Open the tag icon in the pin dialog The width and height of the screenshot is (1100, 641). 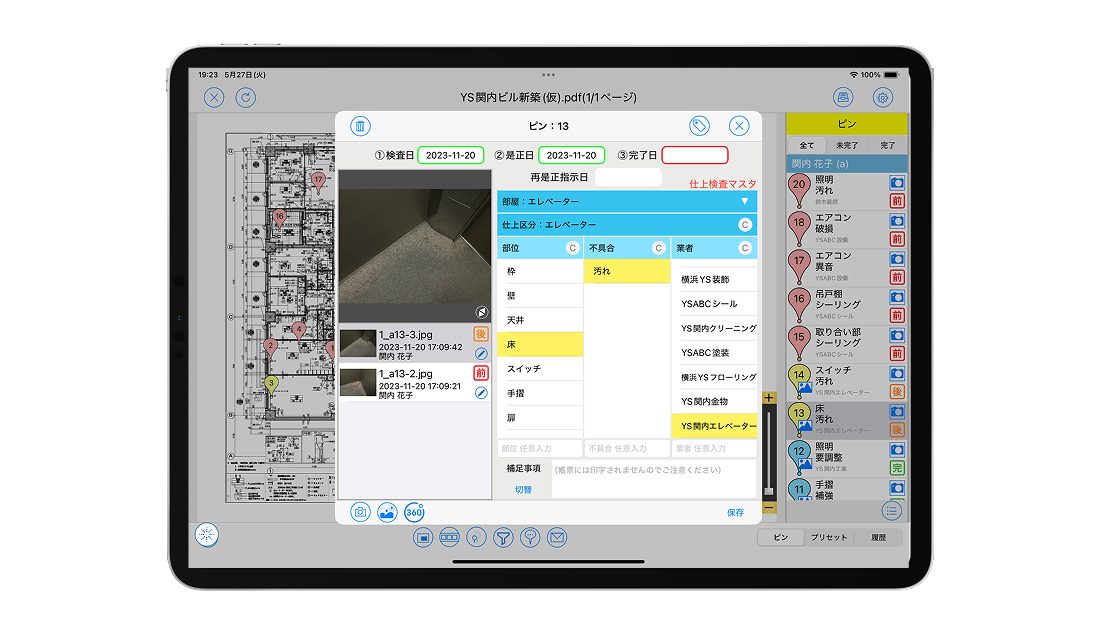point(699,125)
